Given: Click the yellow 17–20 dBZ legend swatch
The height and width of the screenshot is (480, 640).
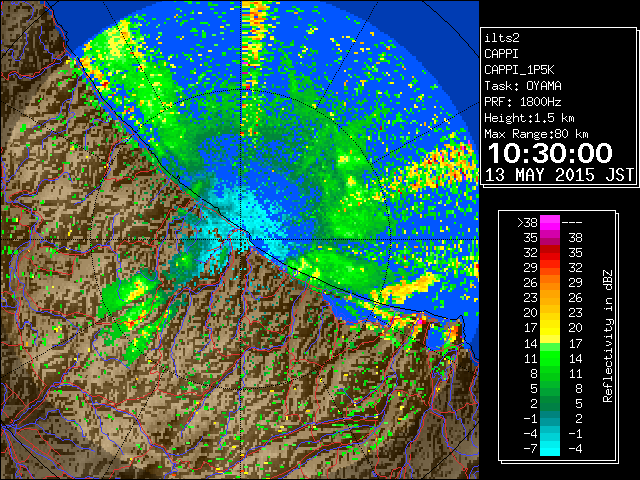Looking at the screenshot, I should click(550, 328).
